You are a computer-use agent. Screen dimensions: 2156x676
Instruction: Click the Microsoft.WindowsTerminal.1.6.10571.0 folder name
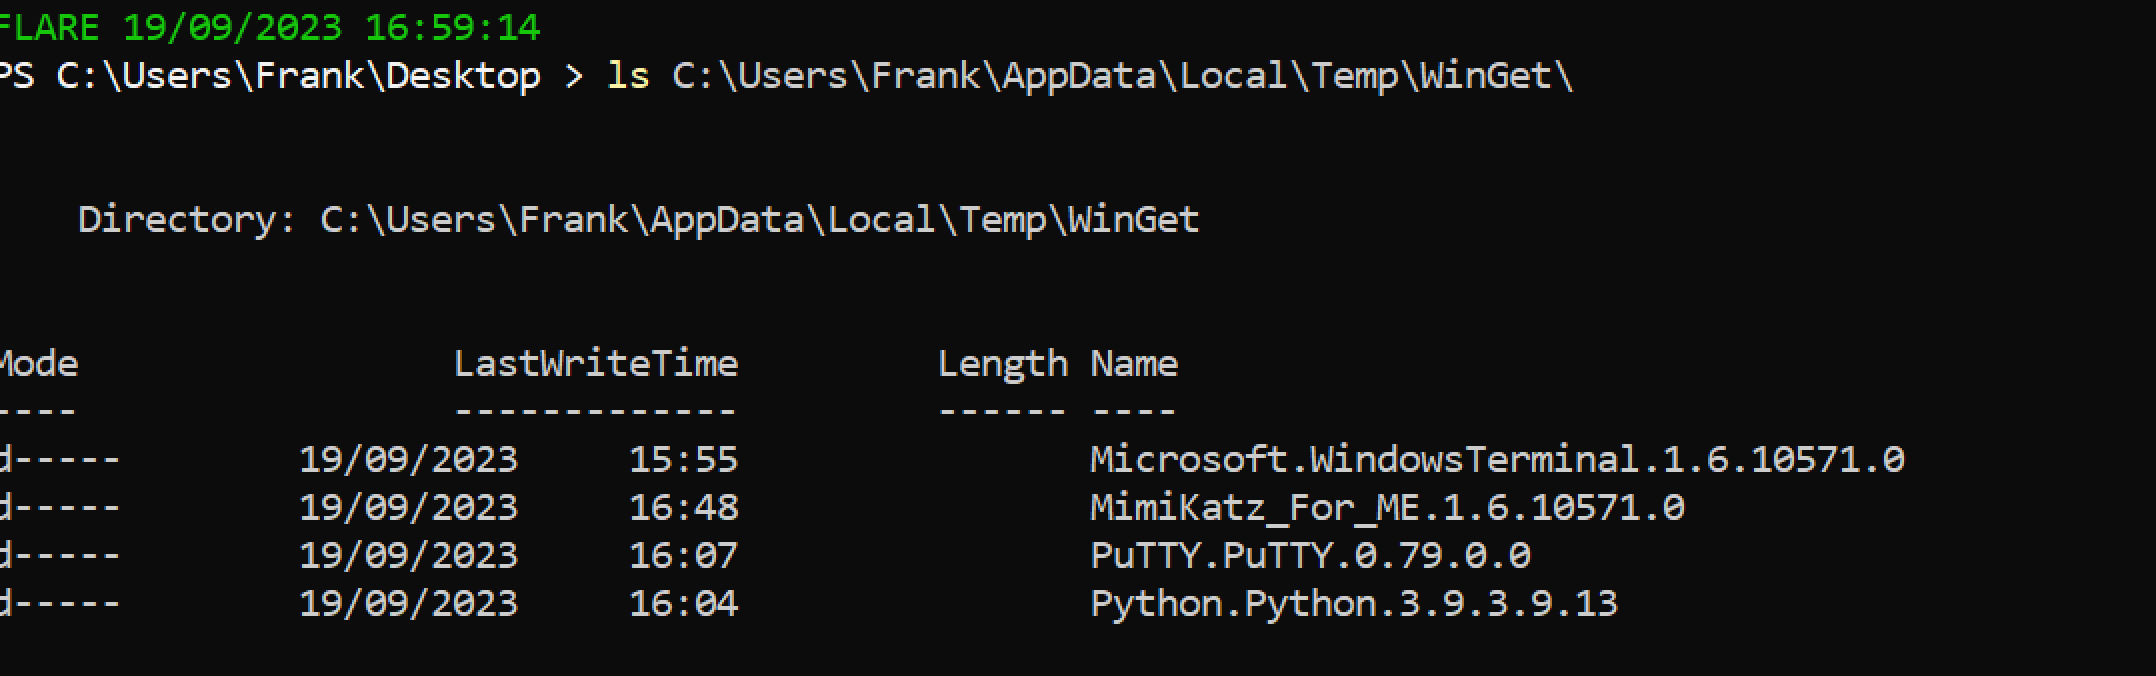click(x=1496, y=459)
